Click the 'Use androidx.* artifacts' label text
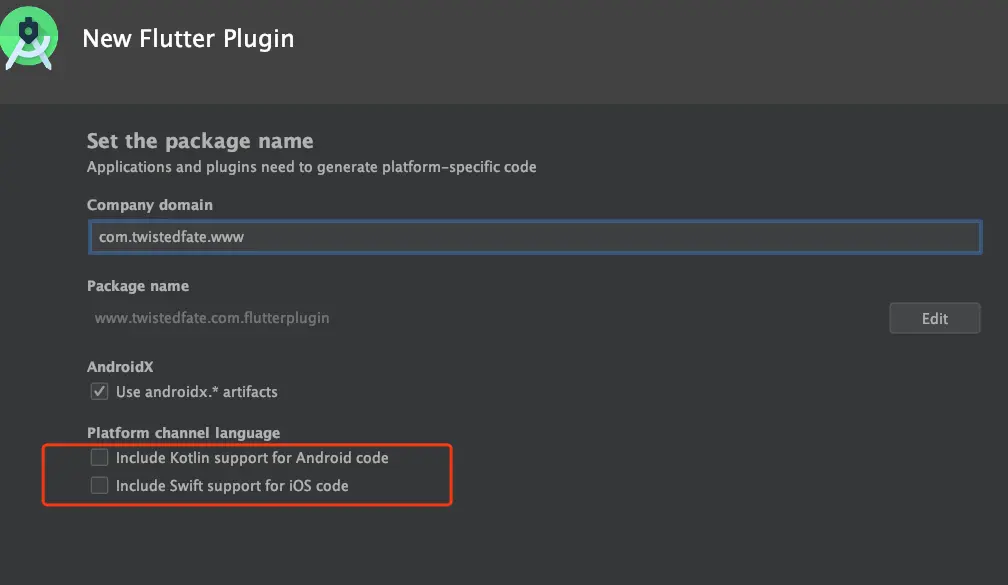The image size is (1008, 585). [x=197, y=392]
